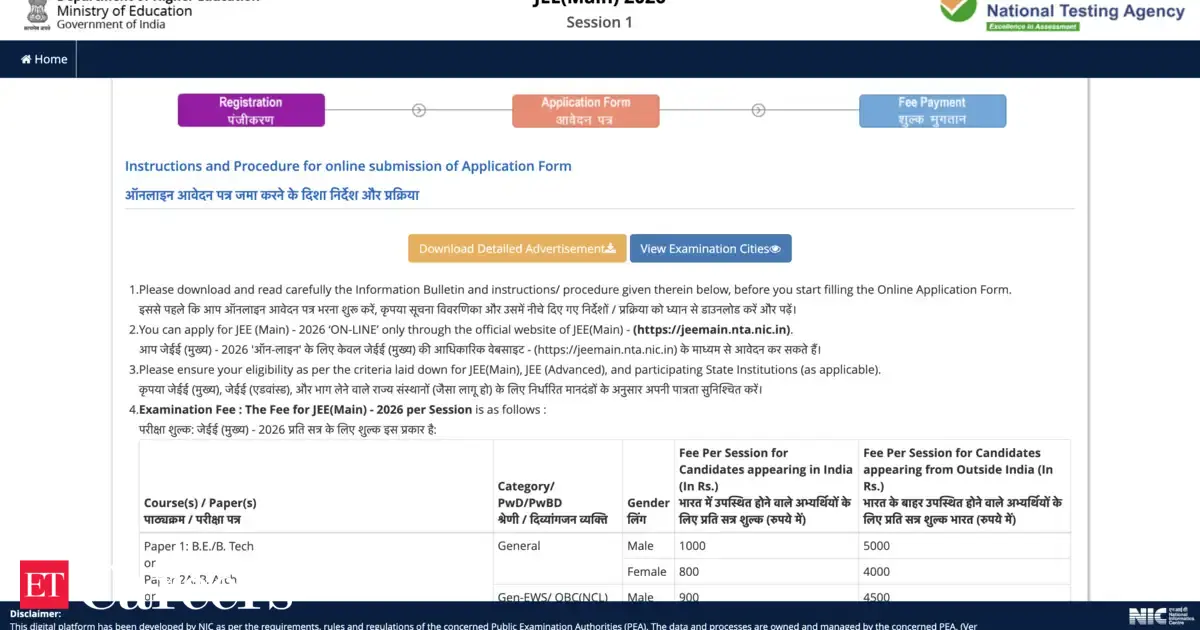The image size is (1200, 630).
Task: Click the NIC logo in the footer
Action: coord(1158,615)
